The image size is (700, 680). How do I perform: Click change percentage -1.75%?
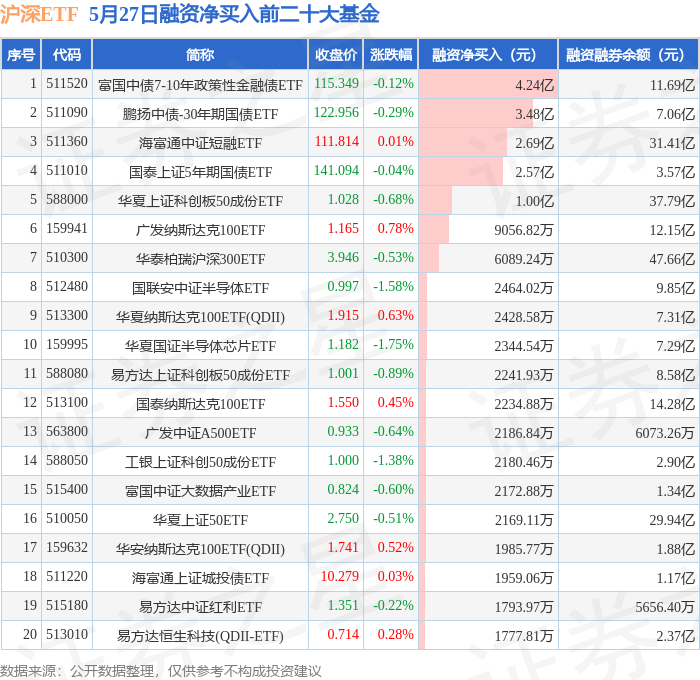(393, 345)
